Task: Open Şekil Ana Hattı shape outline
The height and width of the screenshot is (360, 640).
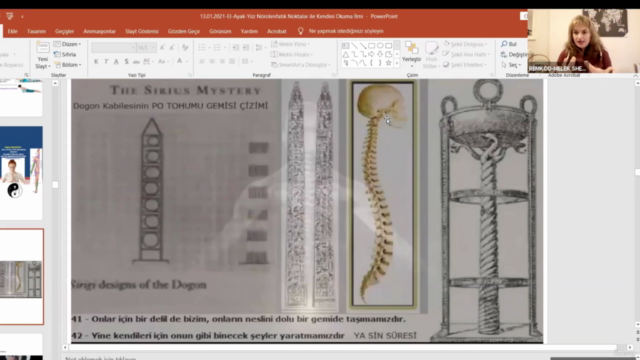Action: pyautogui.click(x=466, y=54)
